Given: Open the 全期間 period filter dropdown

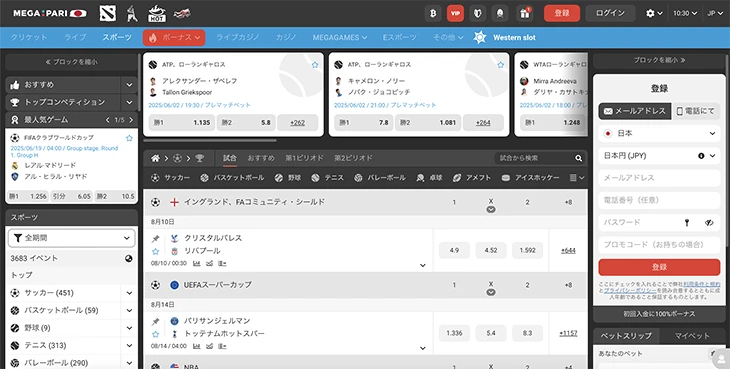Looking at the screenshot, I should pos(71,238).
